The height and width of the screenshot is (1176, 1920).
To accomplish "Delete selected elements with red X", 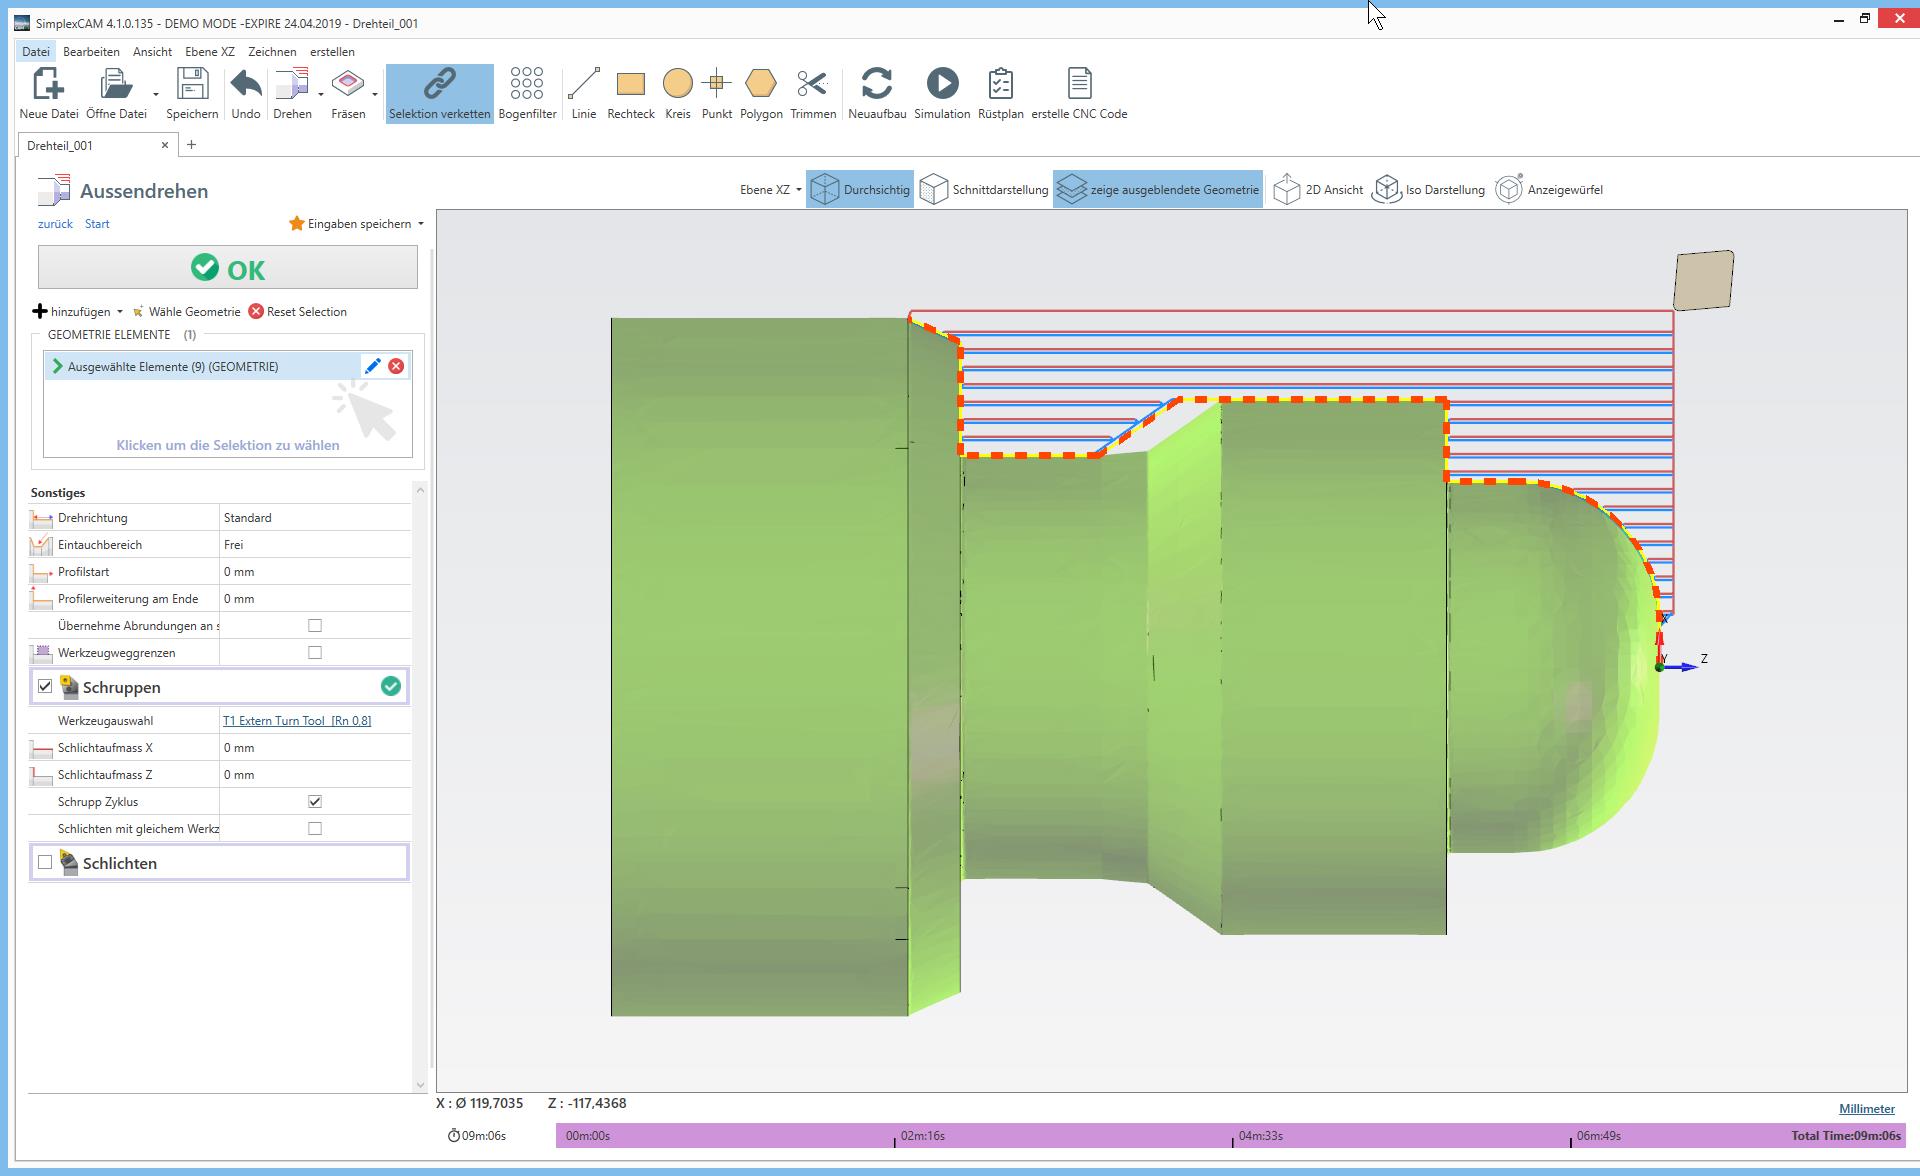I will click(396, 367).
